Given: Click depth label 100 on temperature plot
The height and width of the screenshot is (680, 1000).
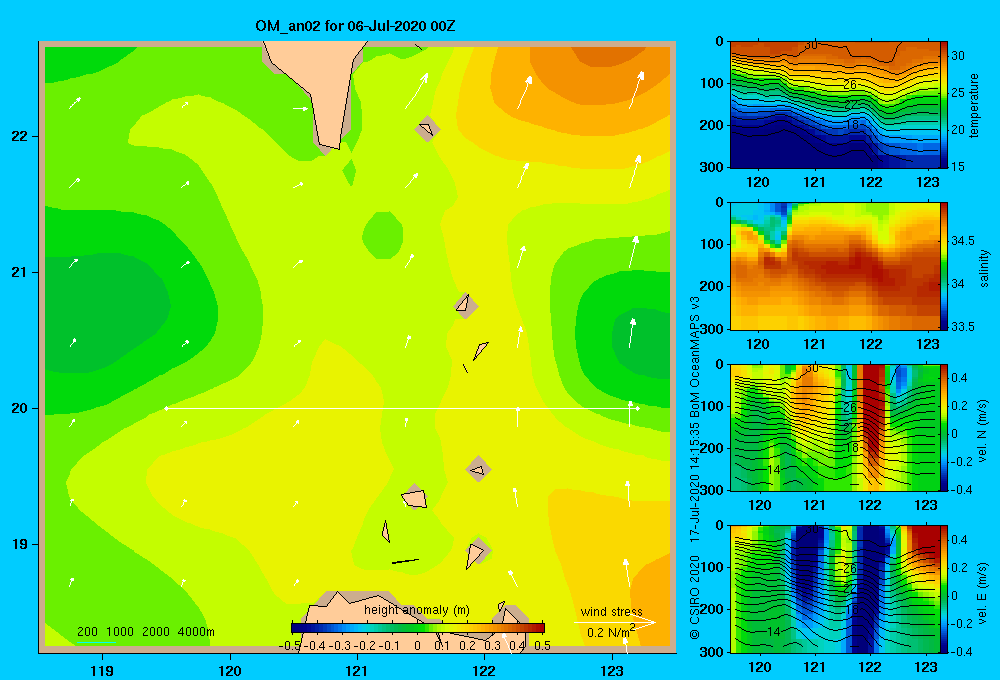Looking at the screenshot, I should click(x=713, y=83).
